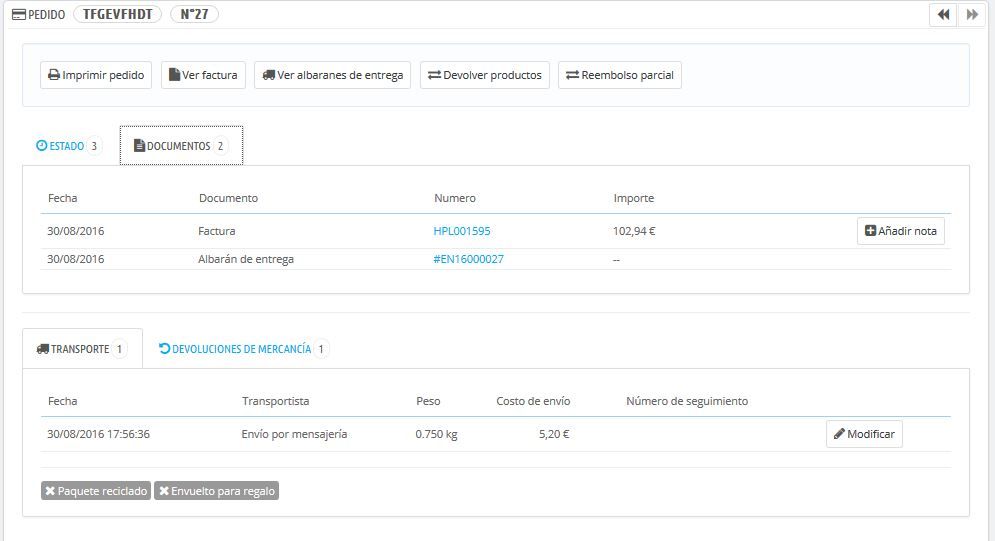Click shipping date 30/08/2016 17:56:36
The height and width of the screenshot is (541, 995).
click(98, 434)
